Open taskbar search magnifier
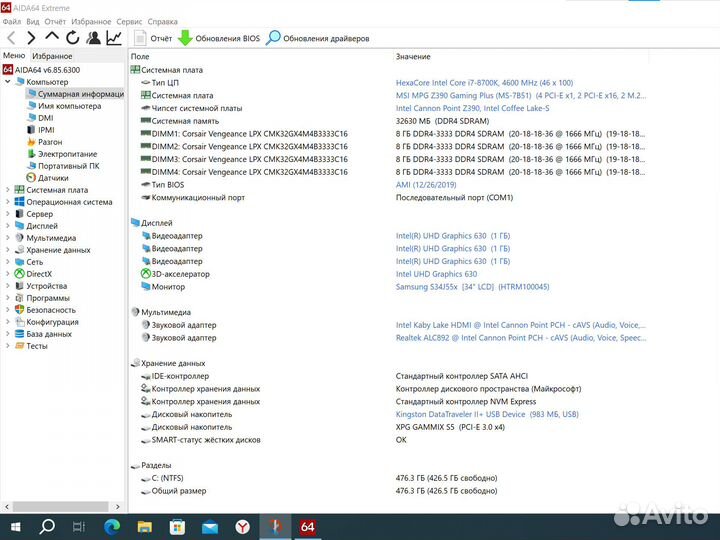Screen dimensions: 720x540 tap(47, 527)
